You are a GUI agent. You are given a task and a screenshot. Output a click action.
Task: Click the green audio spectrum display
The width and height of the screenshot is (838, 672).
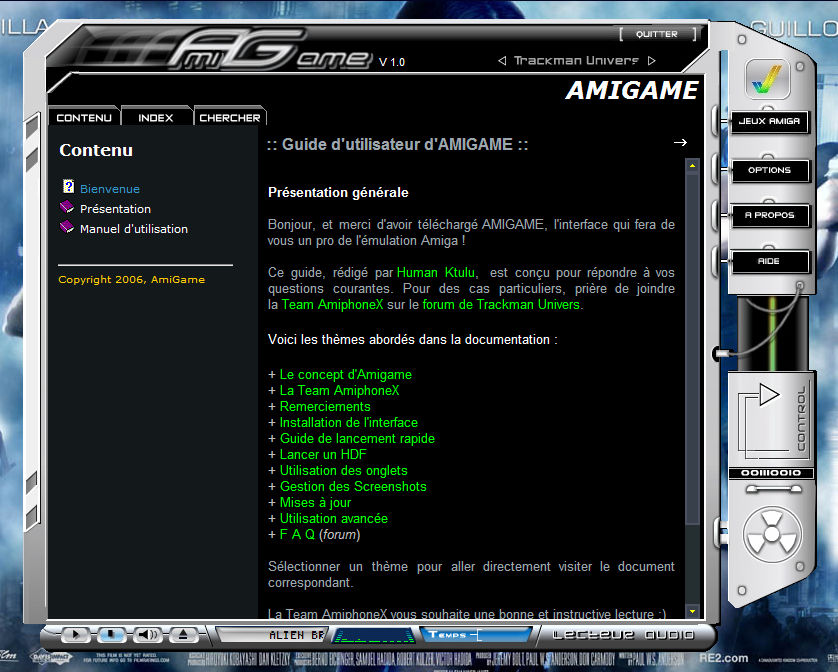point(374,636)
